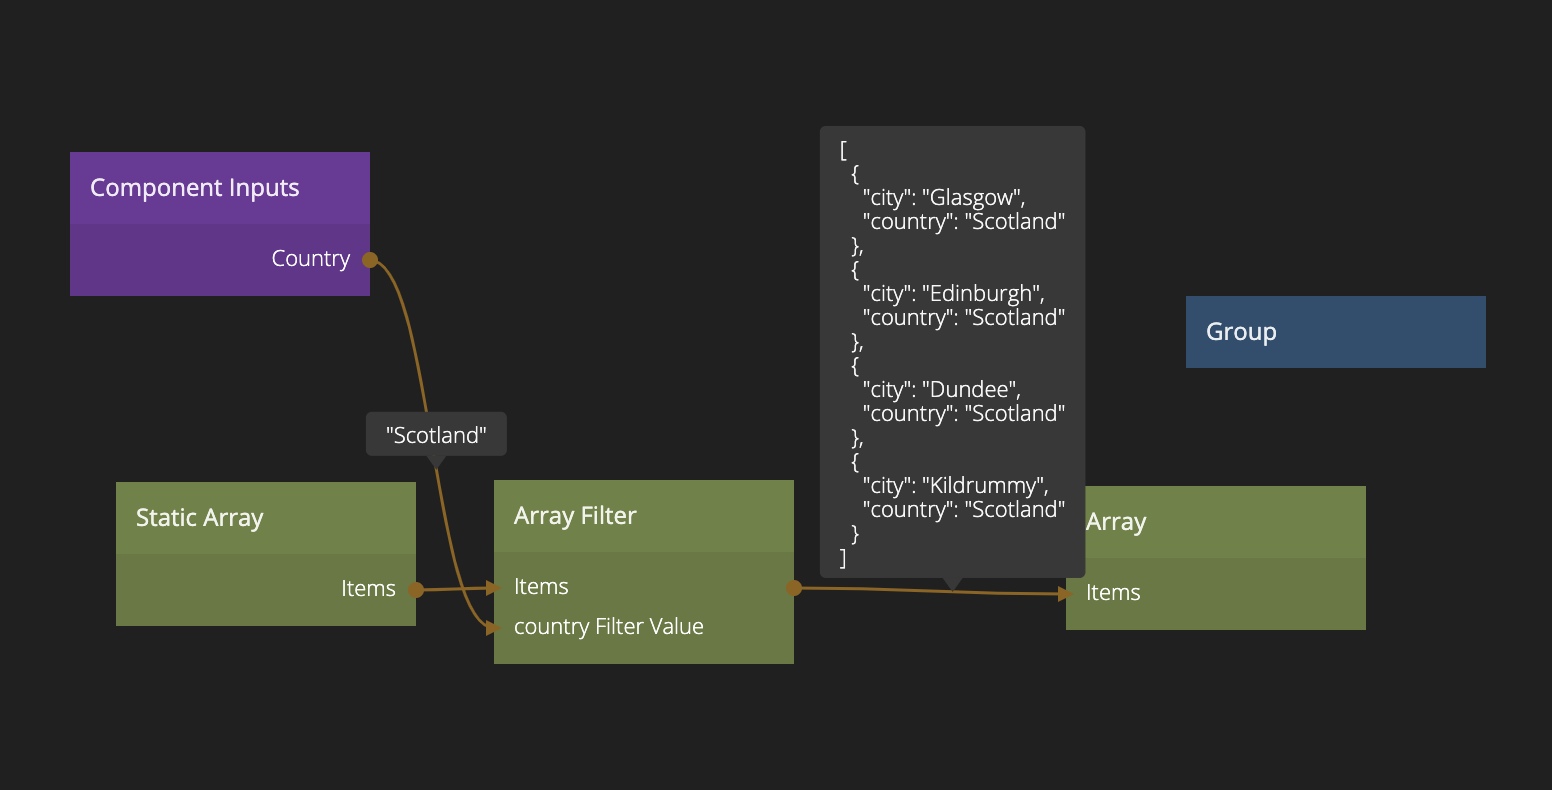The width and height of the screenshot is (1552, 790).
Task: Click the Array node's Items input arrow
Action: (1065, 594)
